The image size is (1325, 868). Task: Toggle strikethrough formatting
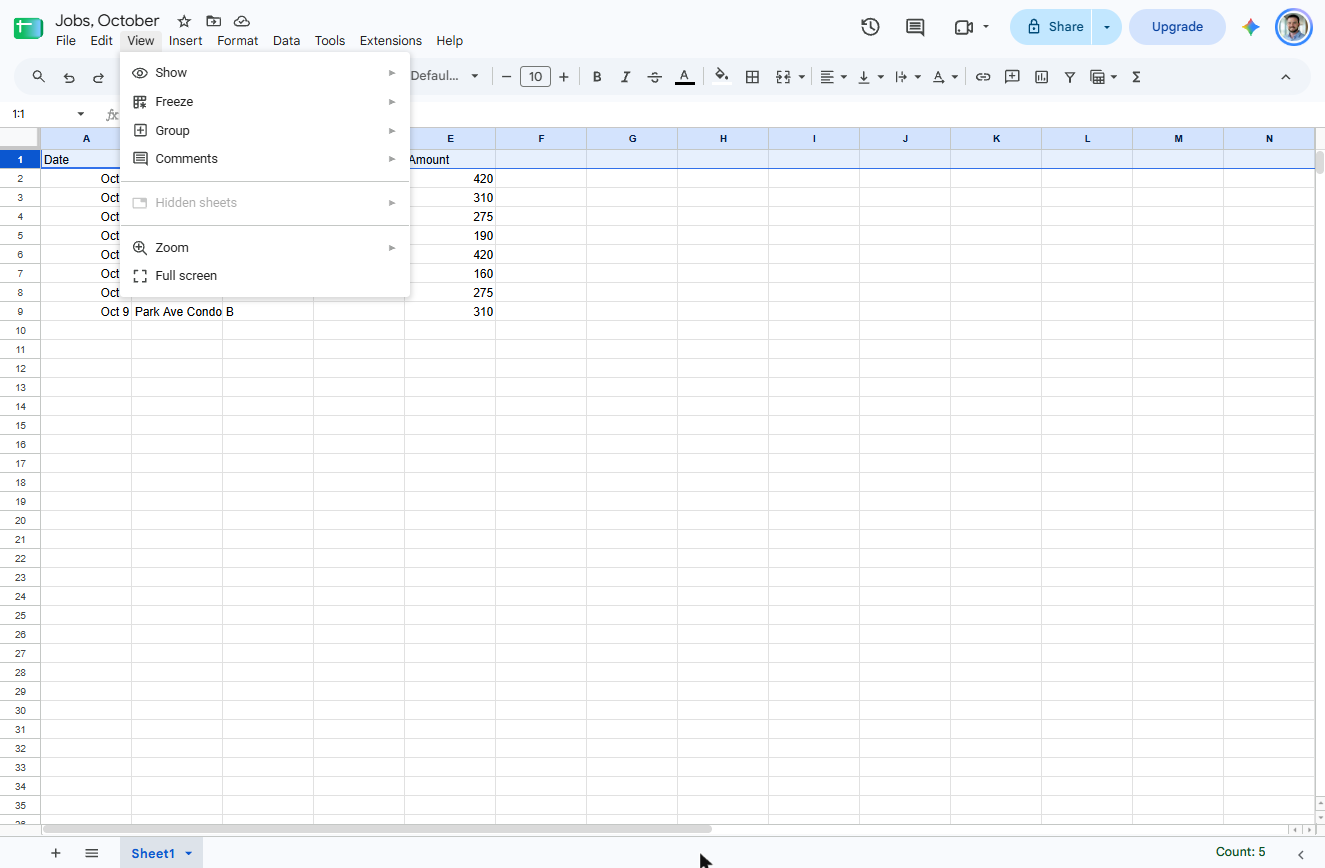pyautogui.click(x=655, y=77)
